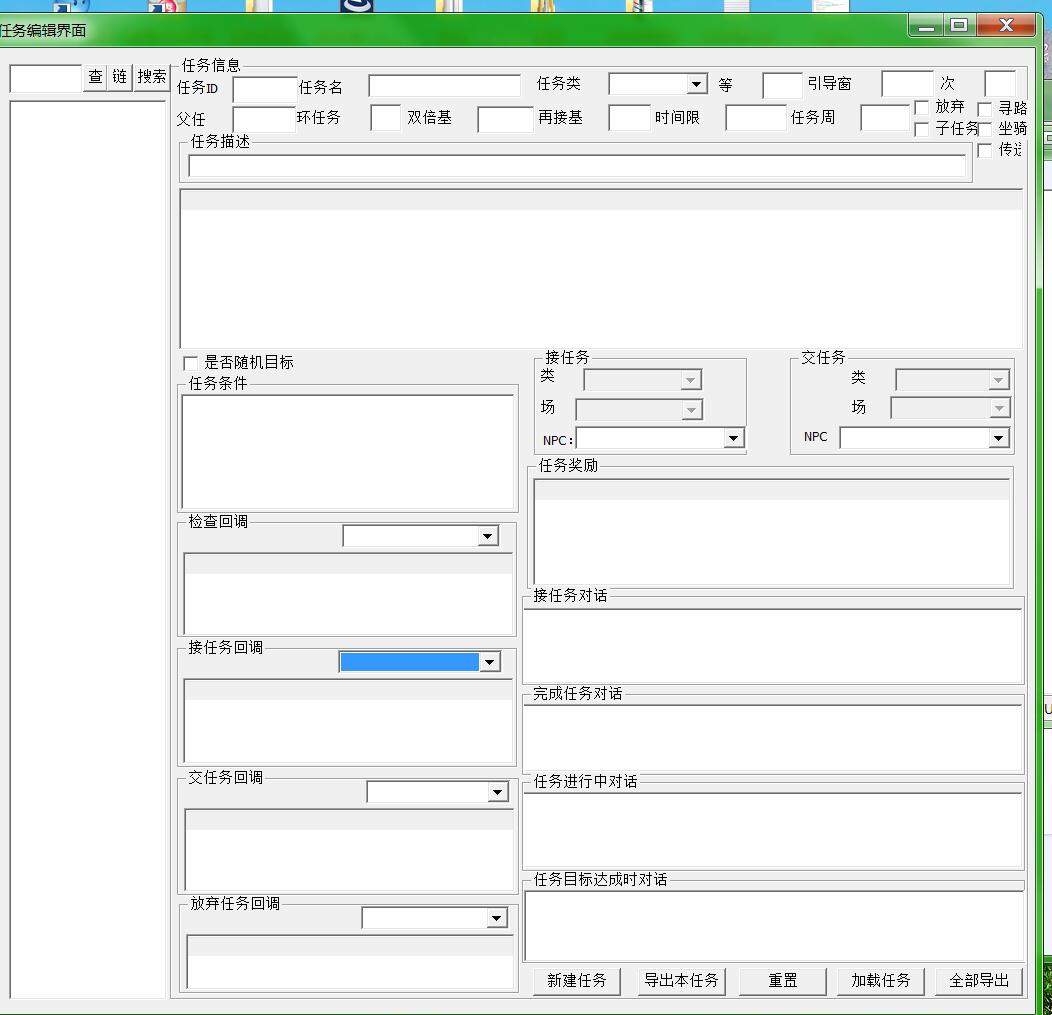Image resolution: width=1052 pixels, height=1015 pixels.
Task: Focus the 任务描述 text field
Action: [577, 167]
